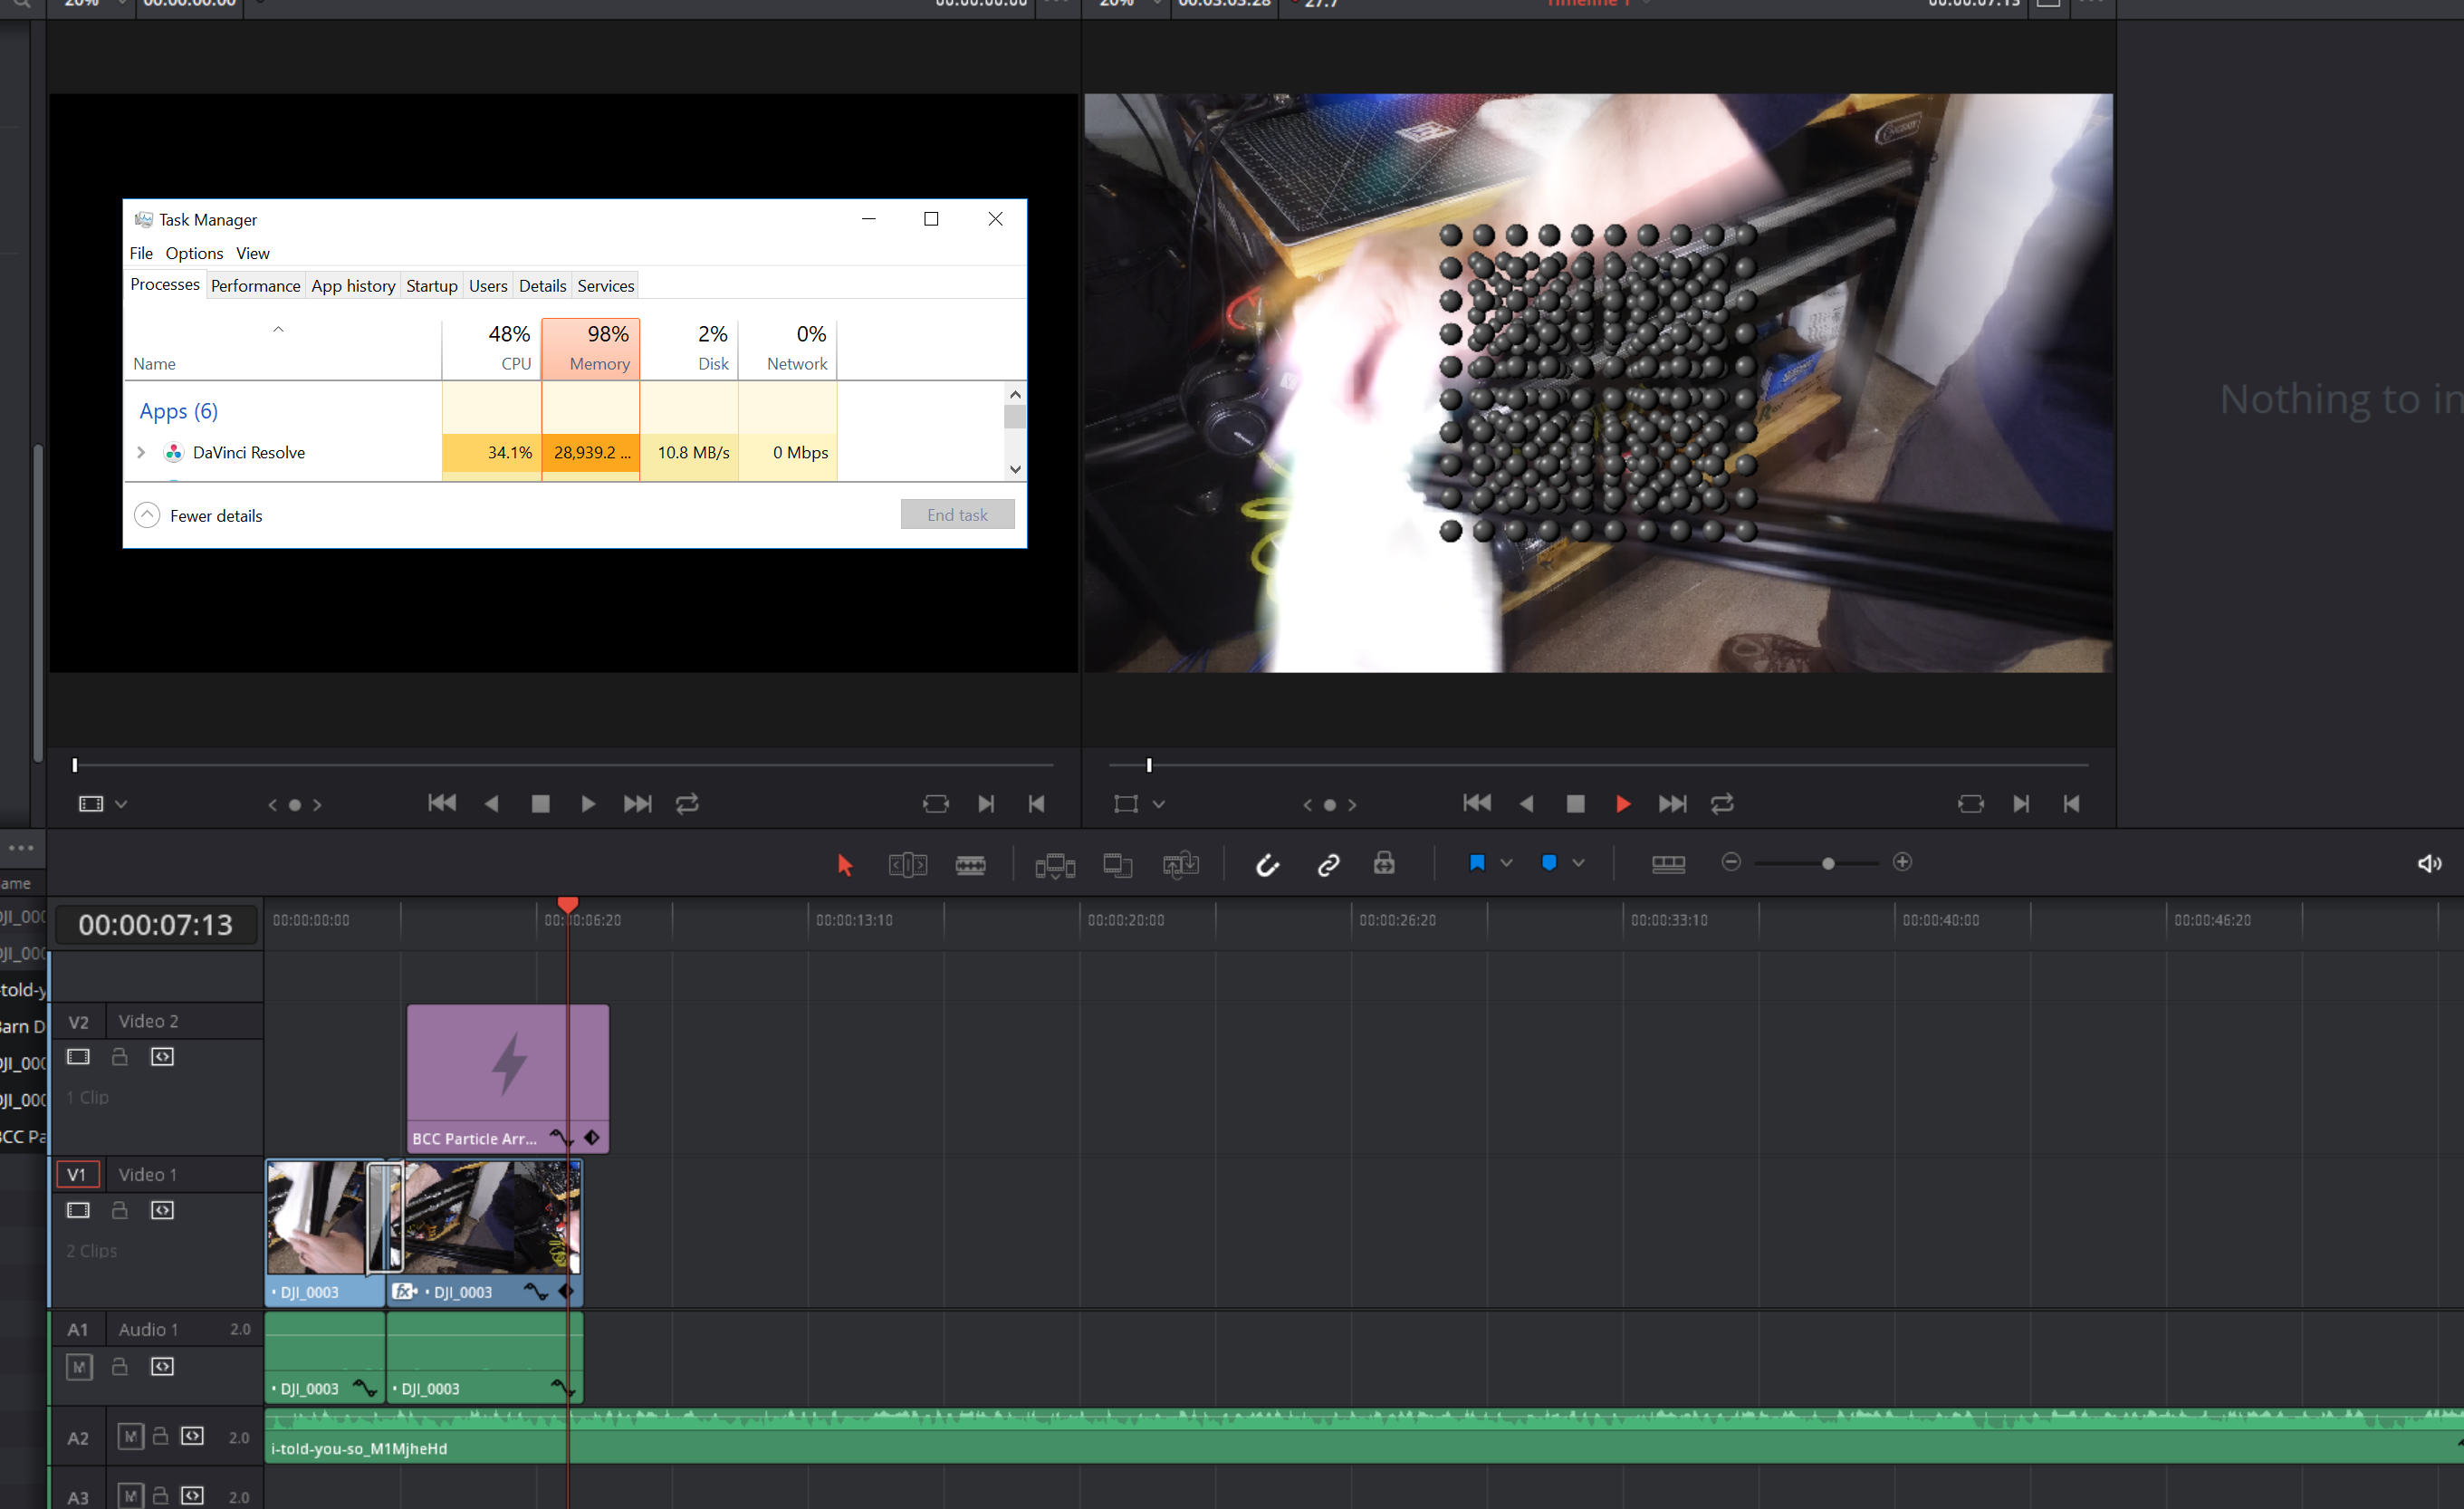Toggle loop in timeline viewer

[x=1722, y=804]
